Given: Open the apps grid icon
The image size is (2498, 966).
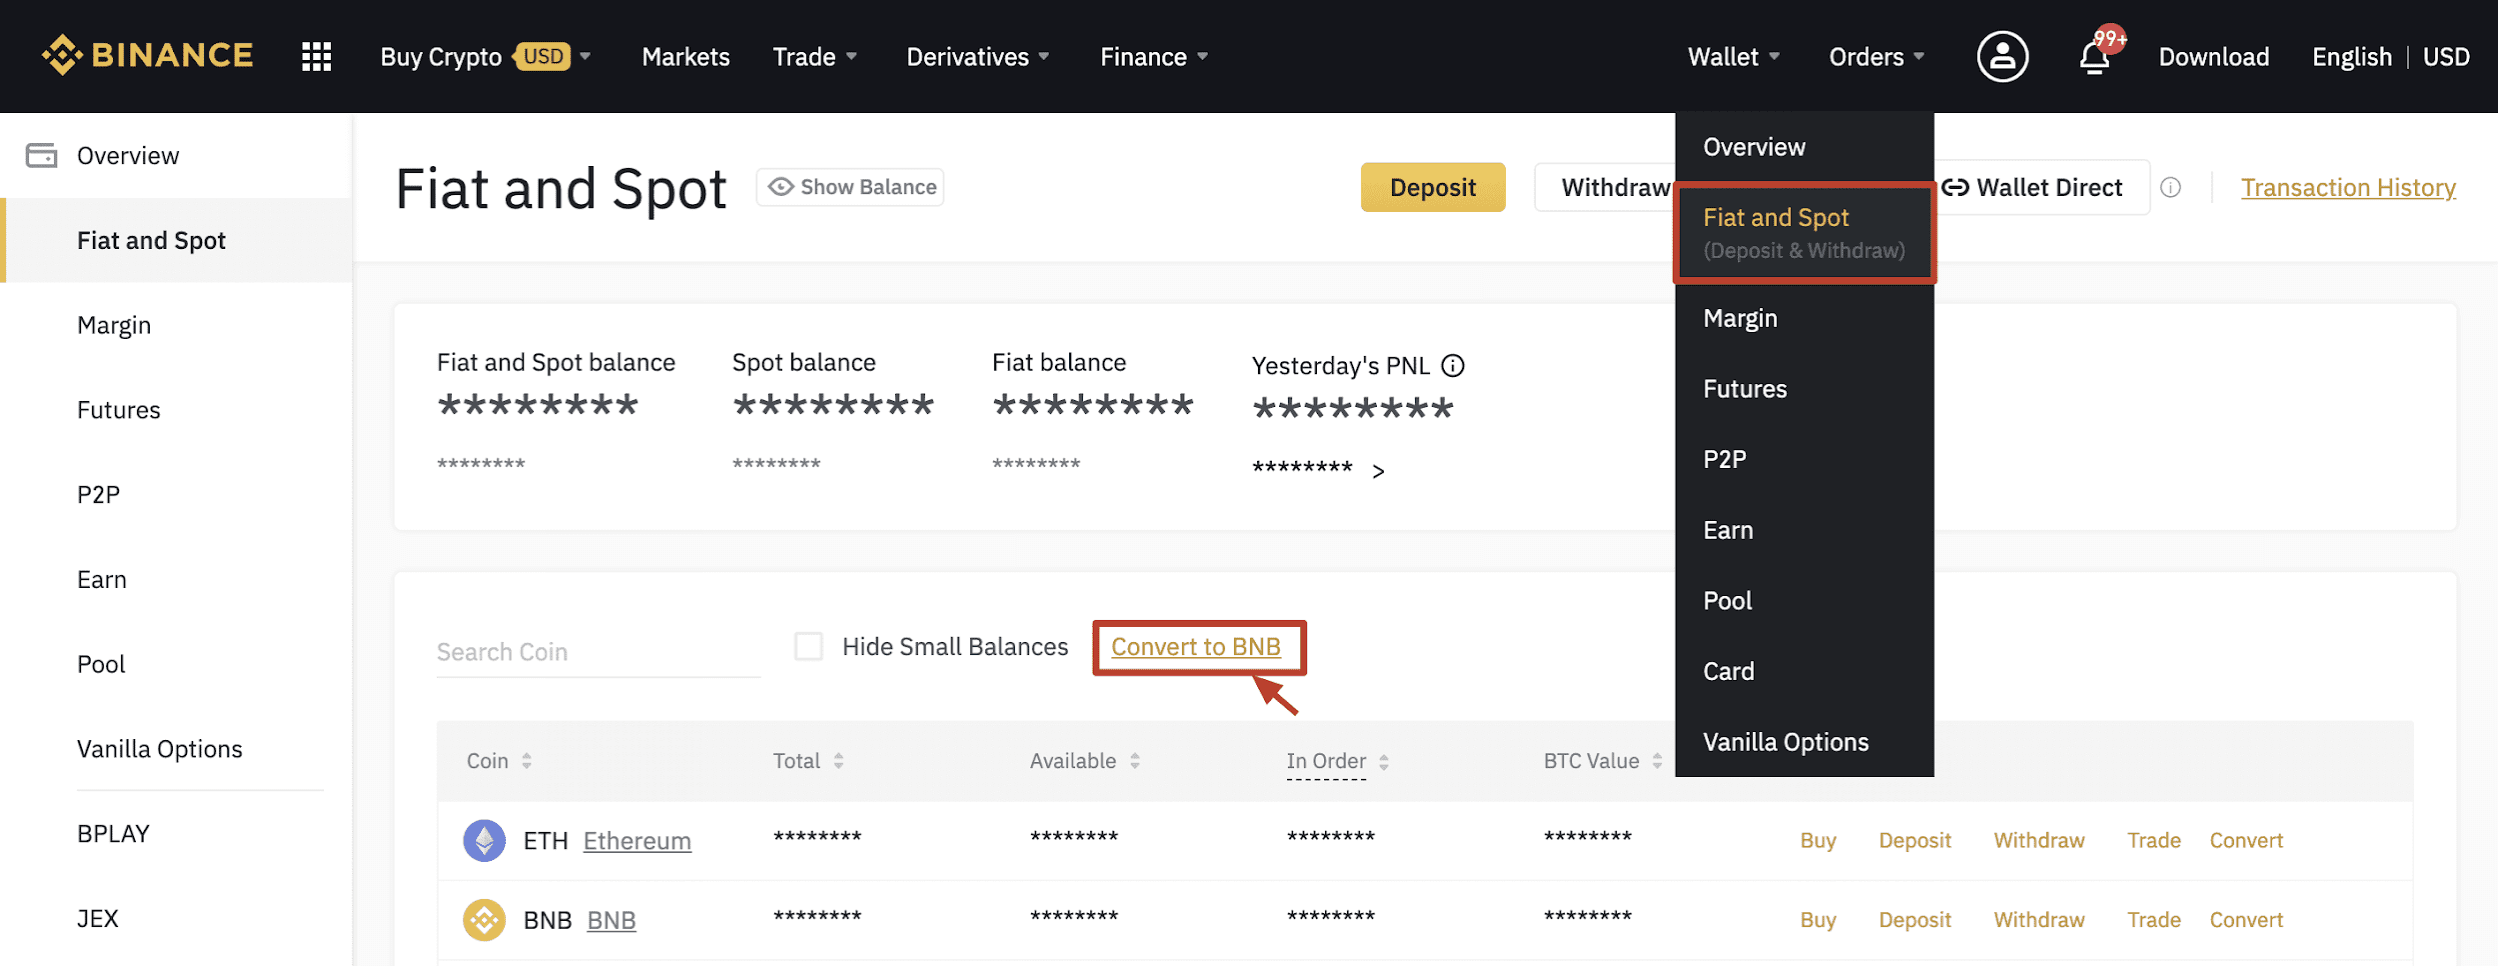Looking at the screenshot, I should click(316, 56).
